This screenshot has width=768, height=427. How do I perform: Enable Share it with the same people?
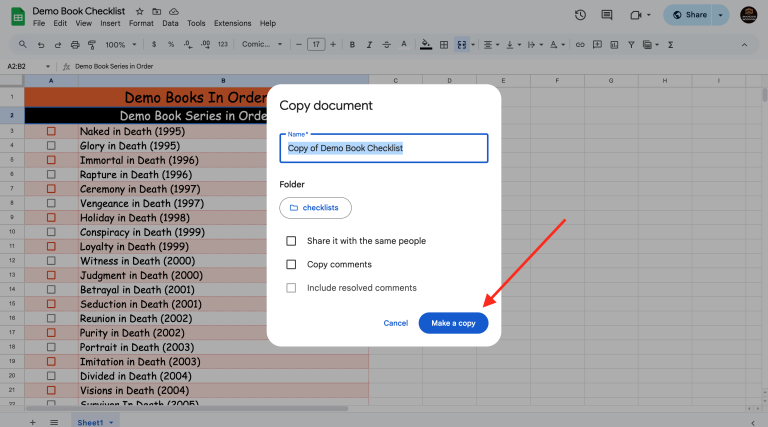[x=292, y=241]
